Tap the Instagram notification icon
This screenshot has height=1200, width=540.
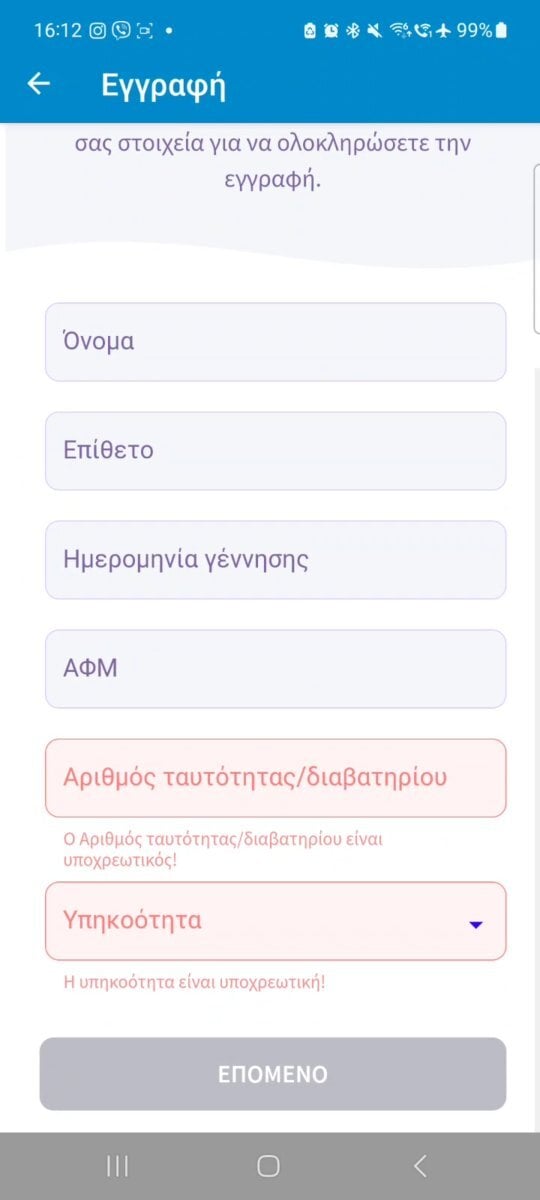98,30
